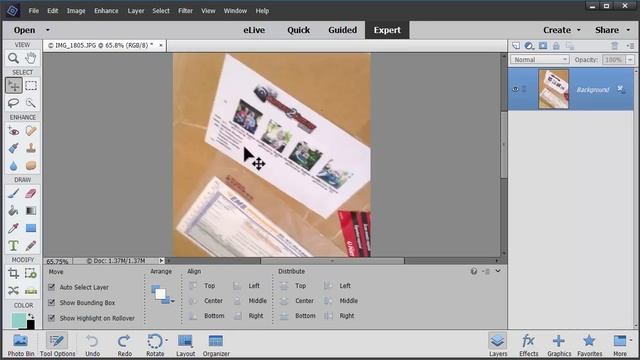
Task: Select the Gradient tool
Action: (x=31, y=211)
